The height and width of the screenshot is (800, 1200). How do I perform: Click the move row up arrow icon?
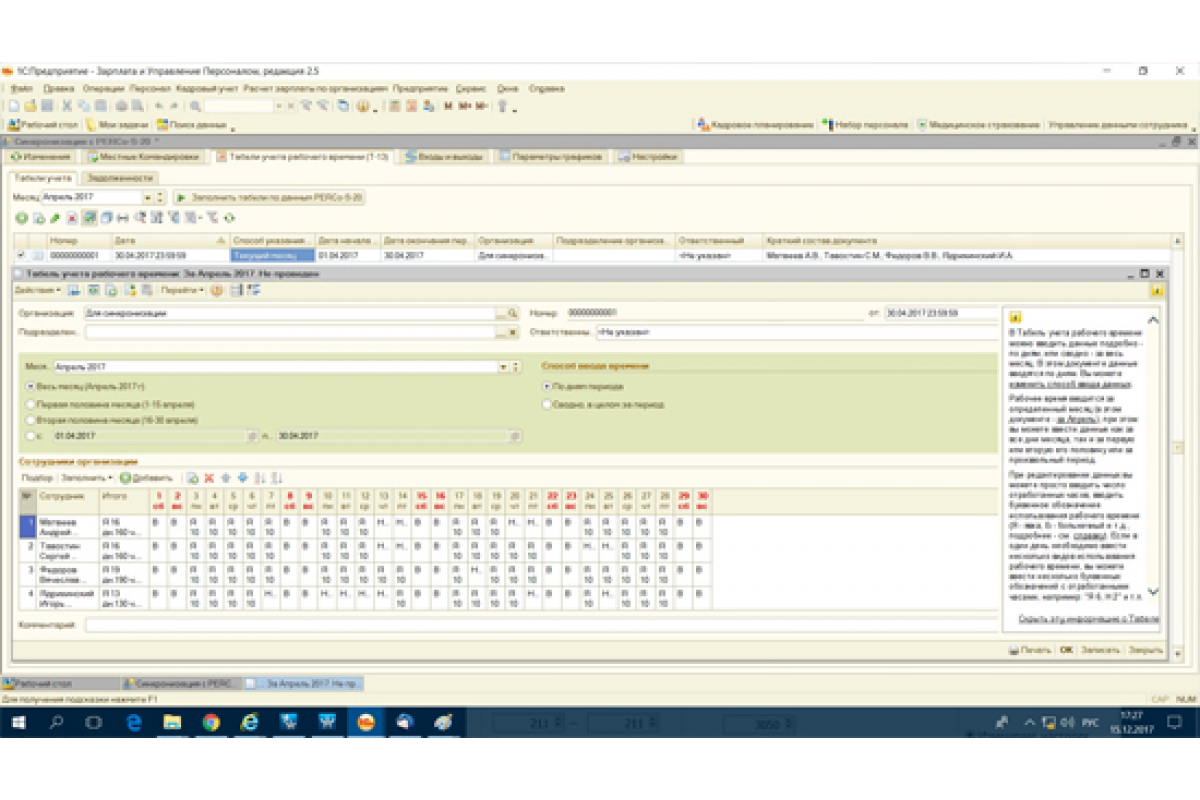226,478
